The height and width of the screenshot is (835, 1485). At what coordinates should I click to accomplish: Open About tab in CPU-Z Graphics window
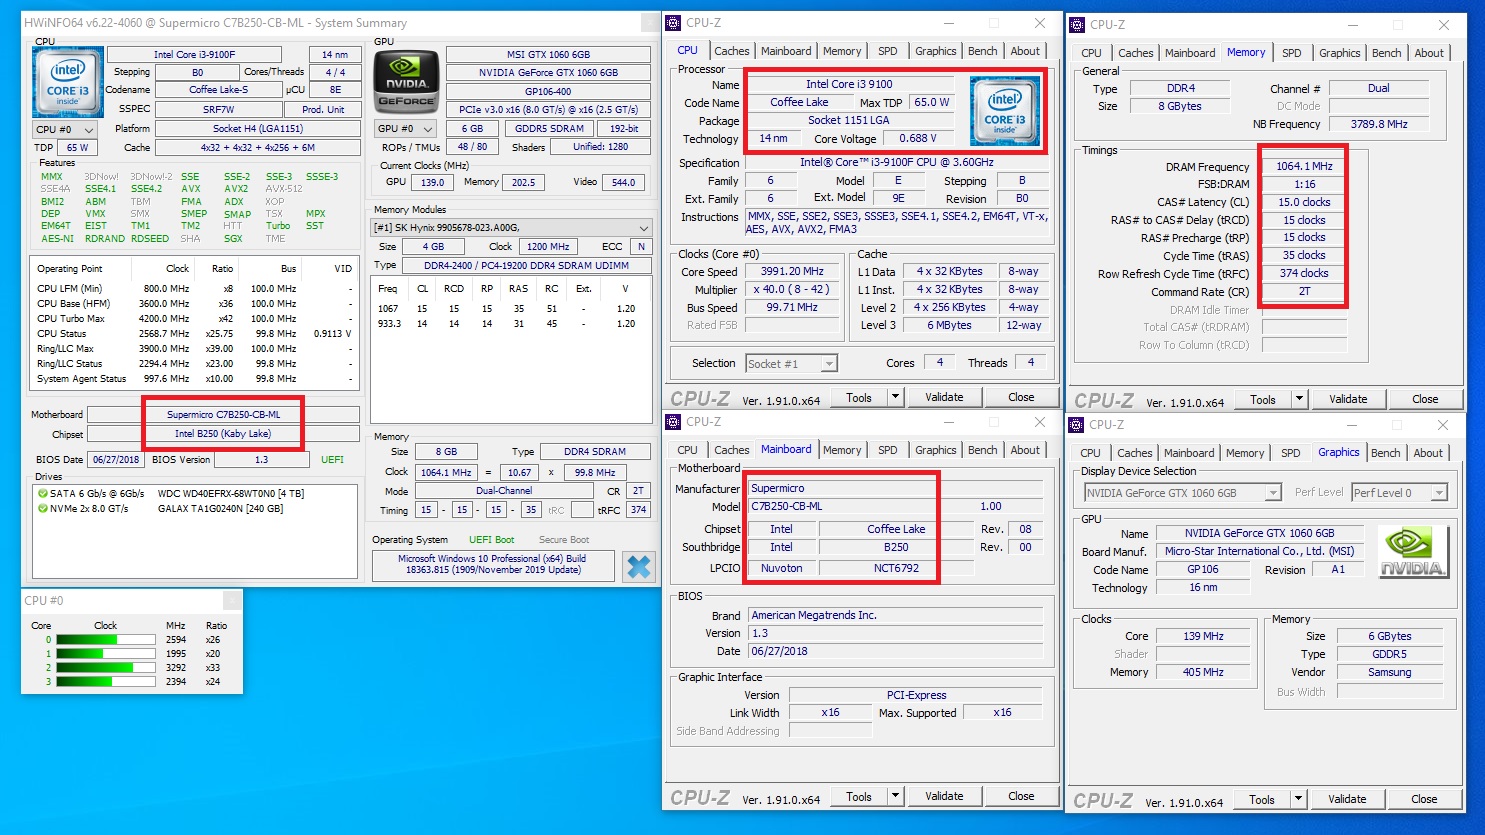1428,453
